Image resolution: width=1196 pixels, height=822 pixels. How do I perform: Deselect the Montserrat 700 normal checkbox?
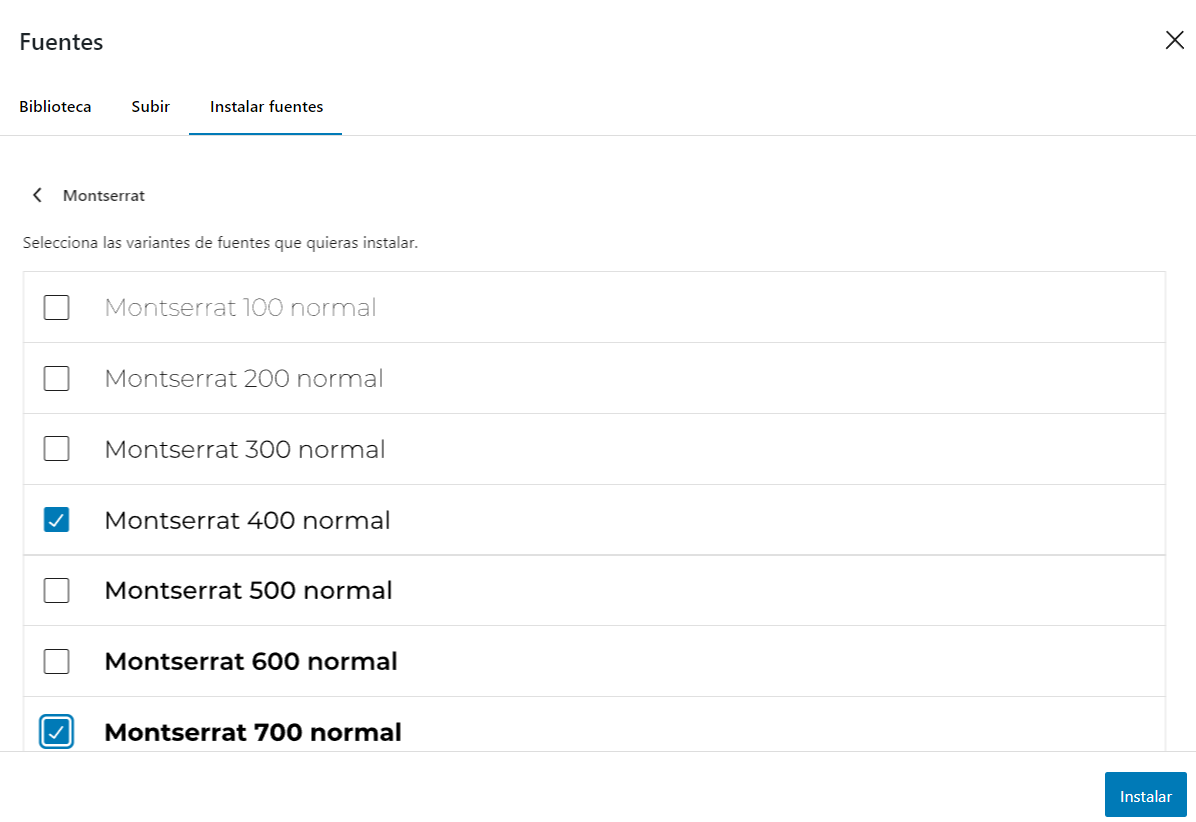click(57, 732)
